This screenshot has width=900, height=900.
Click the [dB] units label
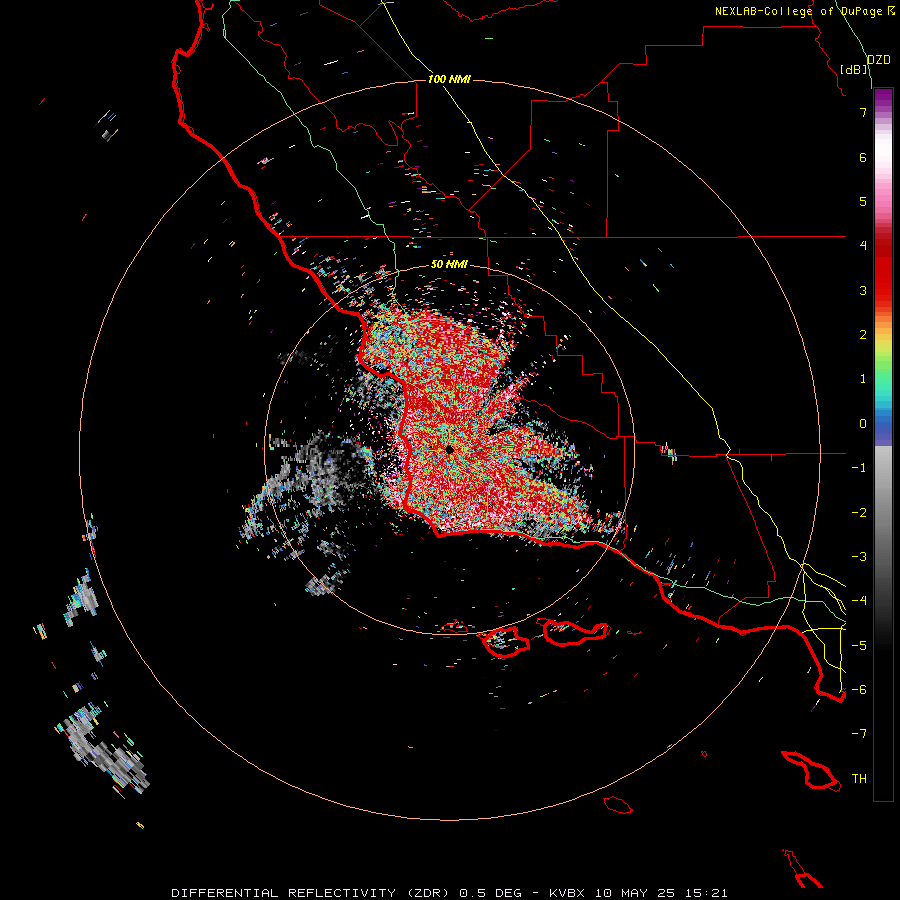pos(854,69)
